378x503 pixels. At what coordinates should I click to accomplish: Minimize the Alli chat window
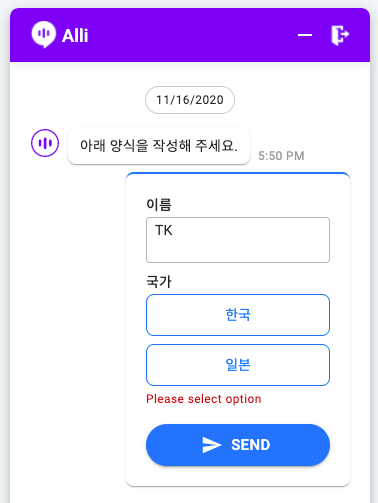(305, 35)
